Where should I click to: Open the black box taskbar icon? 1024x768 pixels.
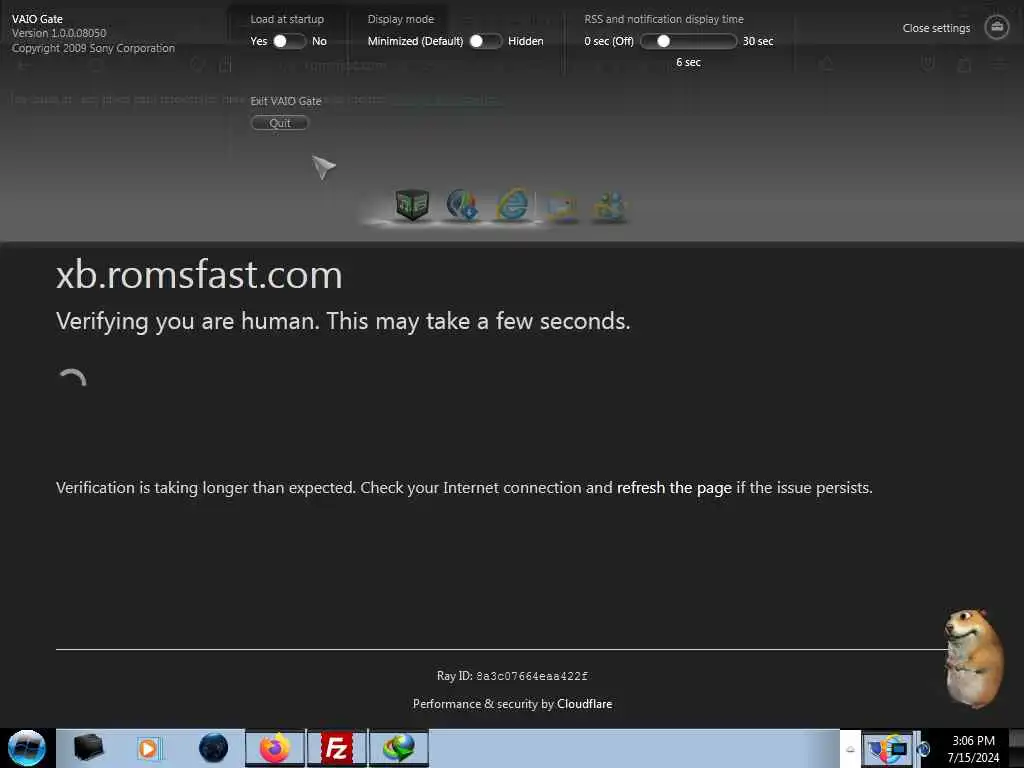point(88,748)
